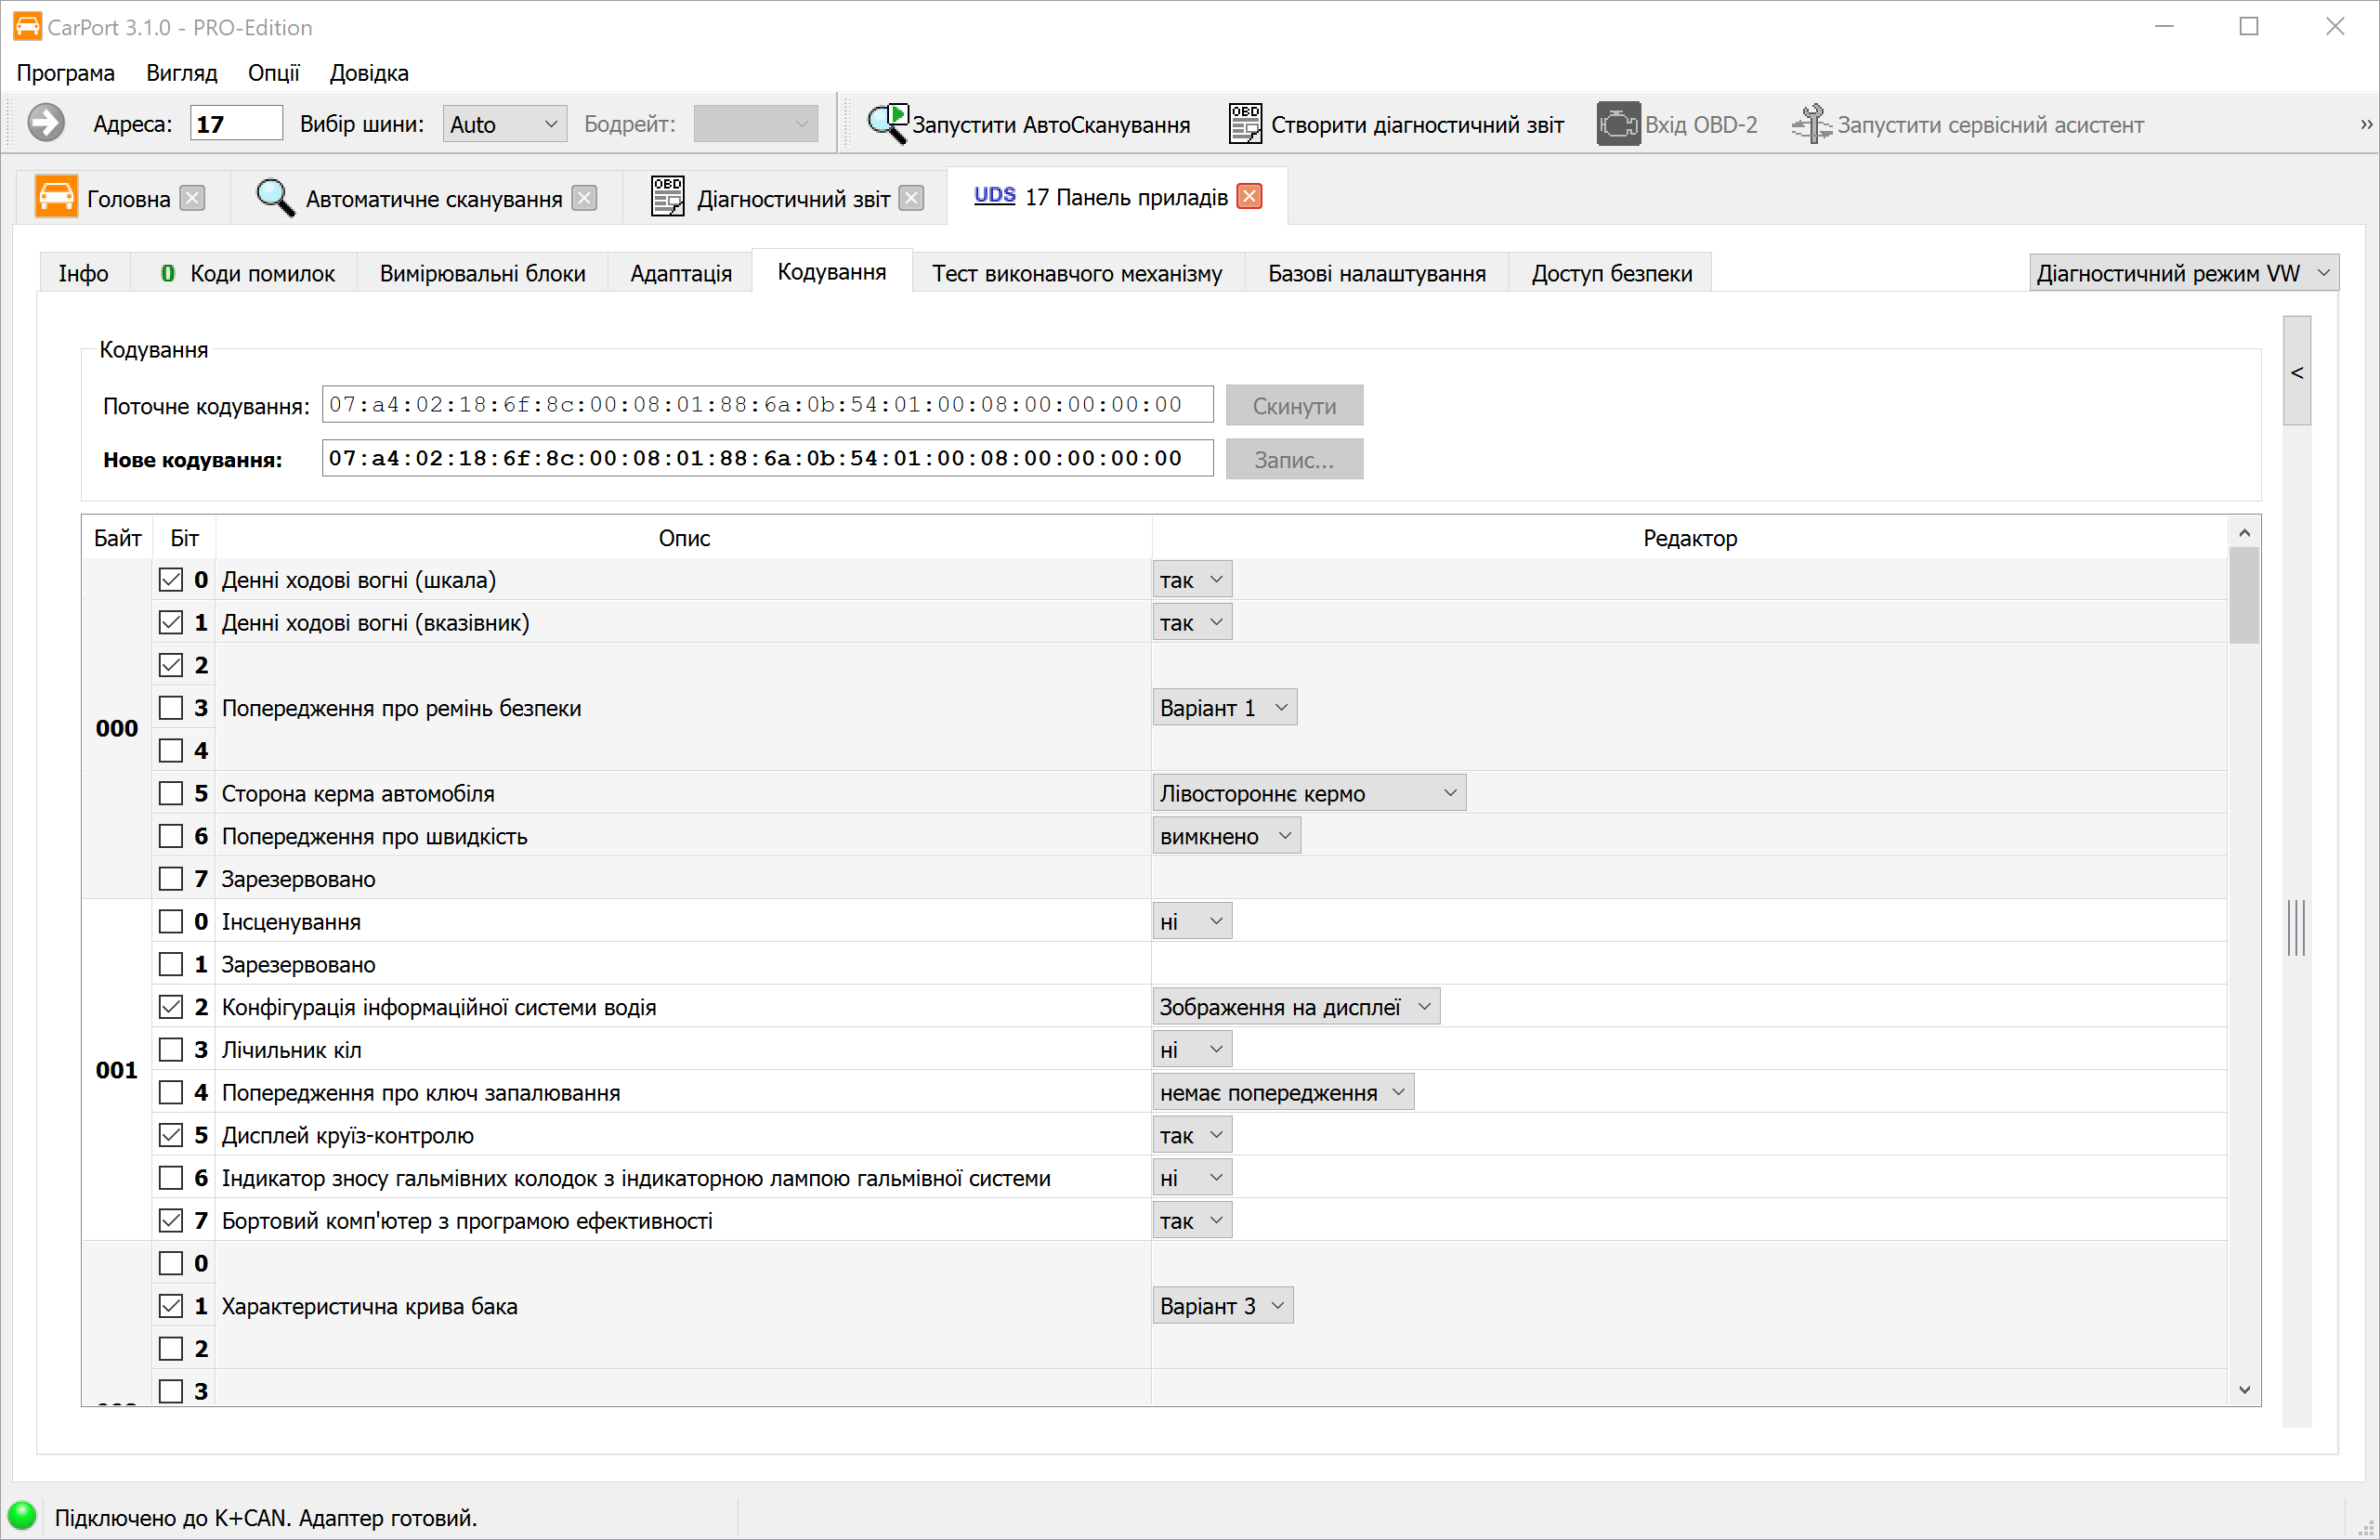2380x1540 pixels.
Task: Close the Автоматичне сканування tab
Action: coord(585,198)
